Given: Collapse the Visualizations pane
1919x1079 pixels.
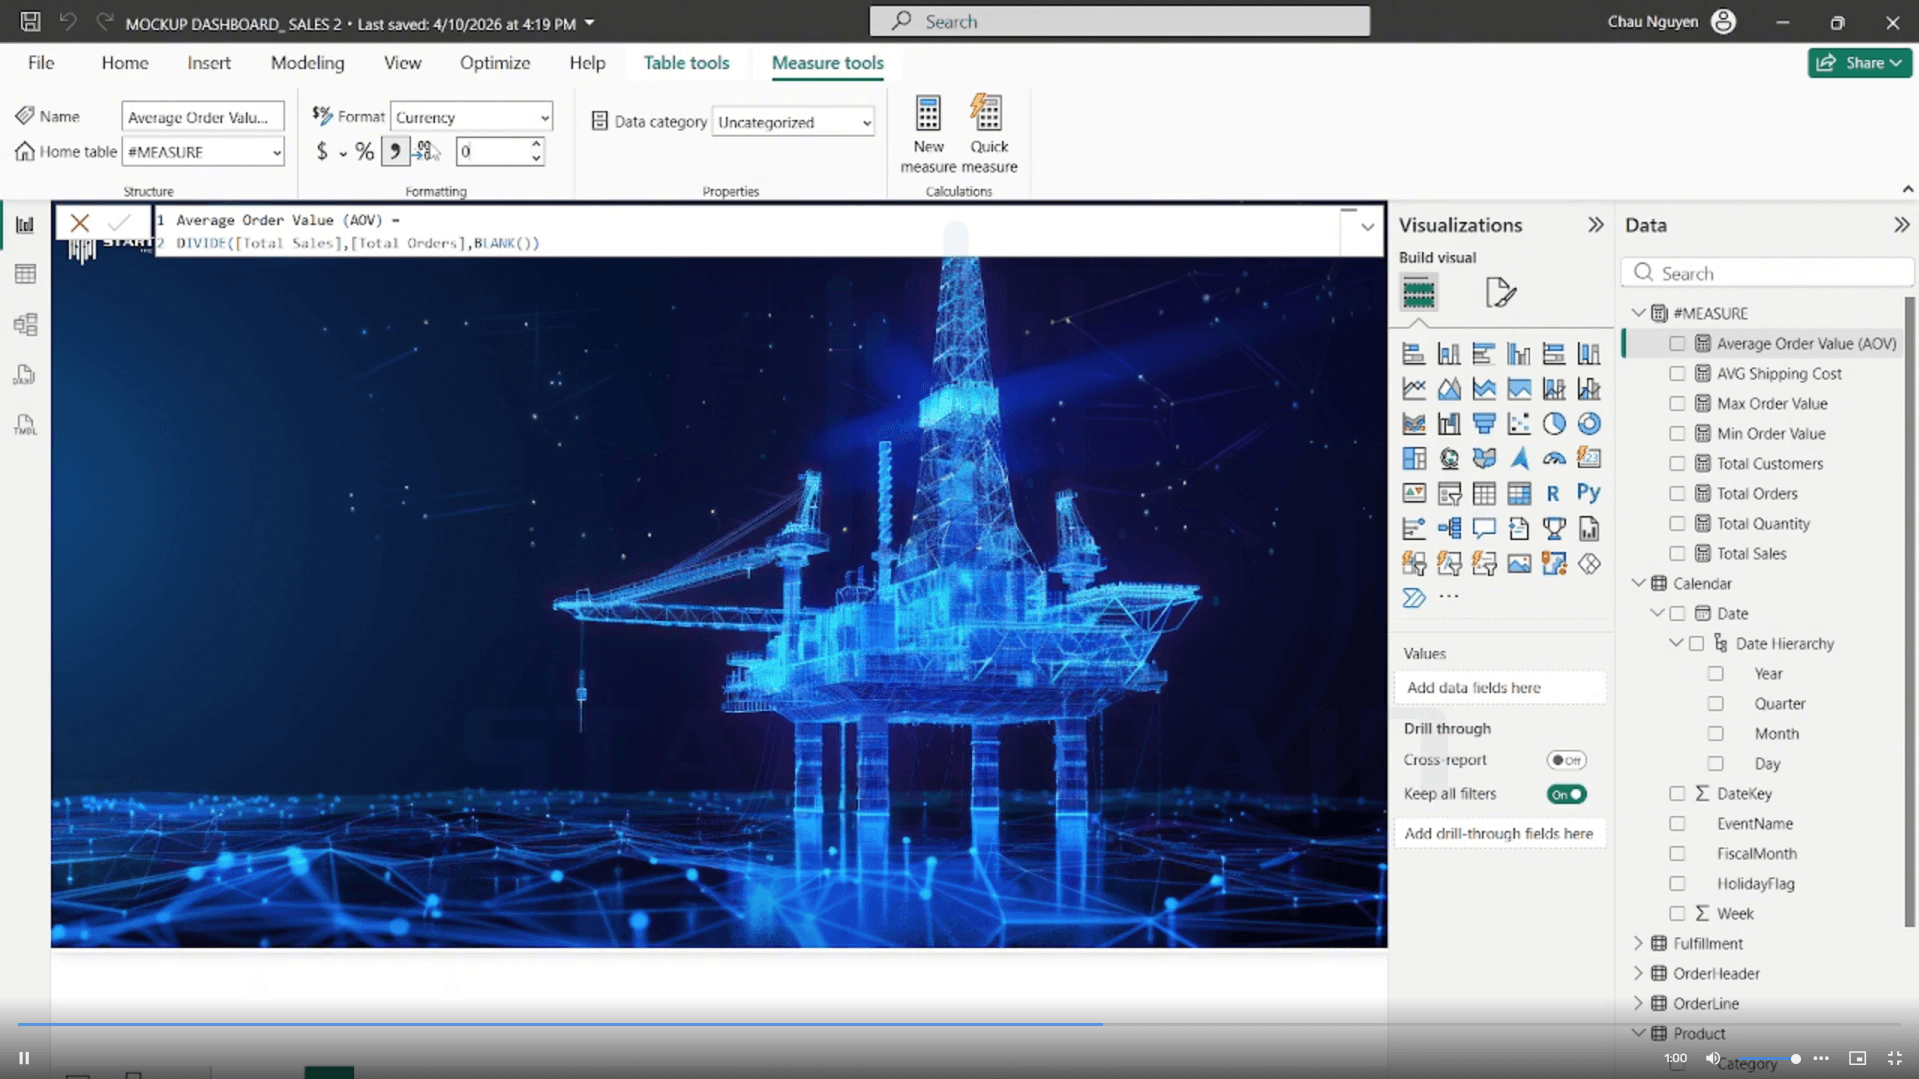Looking at the screenshot, I should [1595, 225].
